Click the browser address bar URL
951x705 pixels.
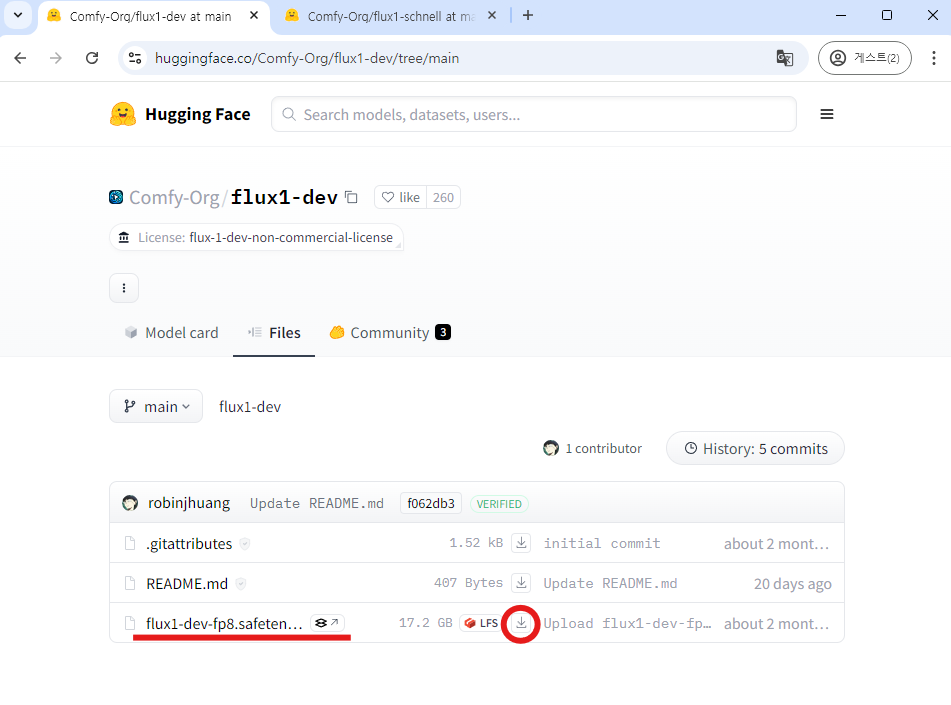point(307,58)
